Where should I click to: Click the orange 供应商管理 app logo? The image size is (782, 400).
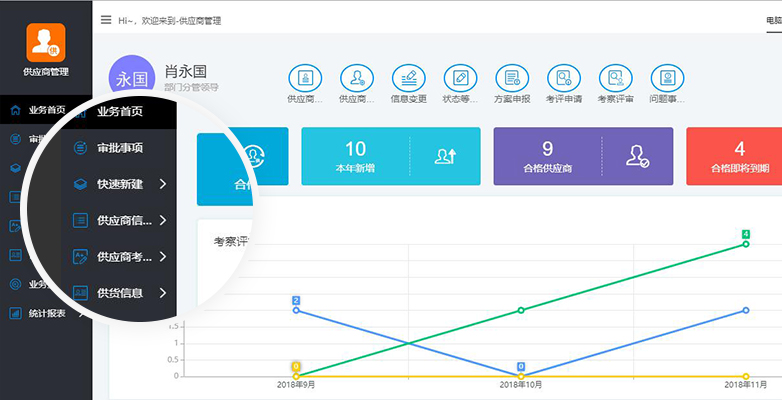(46, 42)
